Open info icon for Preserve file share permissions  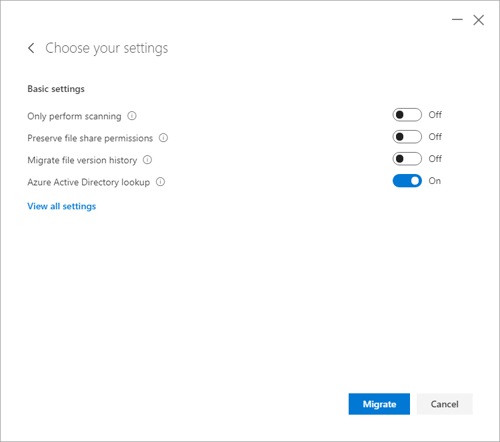tap(163, 138)
